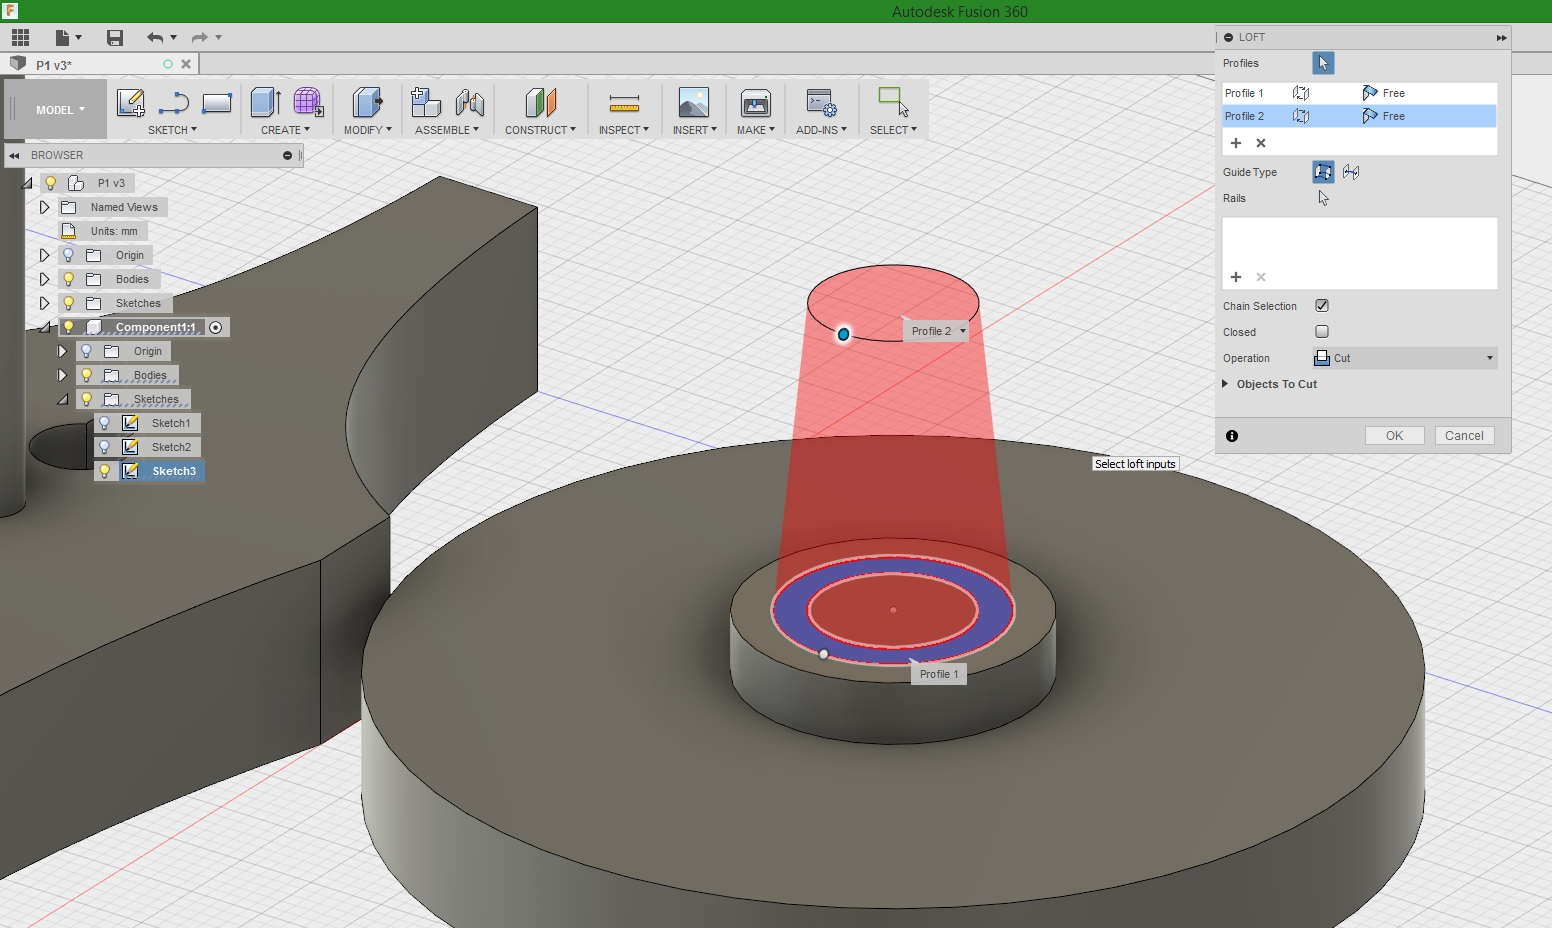The width and height of the screenshot is (1552, 928).
Task: Toggle visibility bulb of Sketch3
Action: (x=105, y=471)
